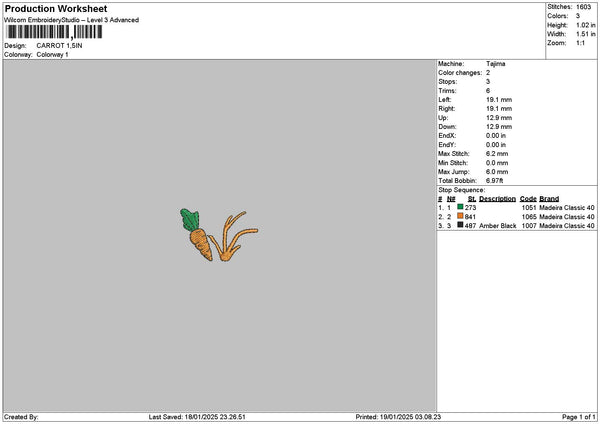The width and height of the screenshot is (600, 424).
Task: Click thread code 1007
Action: (529, 226)
